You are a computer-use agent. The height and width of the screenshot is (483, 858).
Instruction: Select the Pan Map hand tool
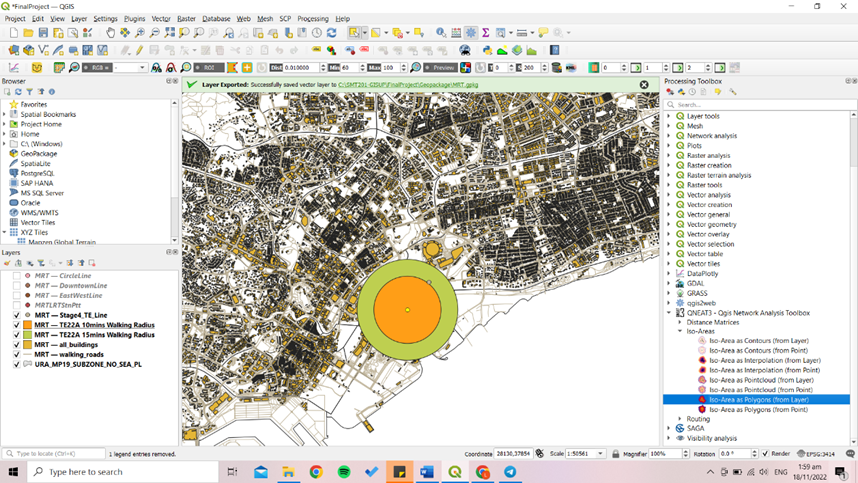point(110,33)
